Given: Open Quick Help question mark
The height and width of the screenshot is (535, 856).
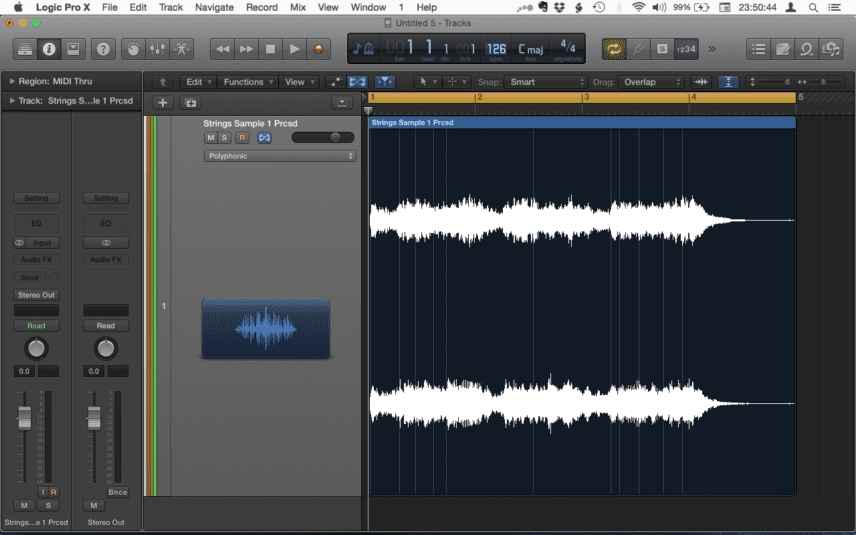Looking at the screenshot, I should tap(103, 49).
